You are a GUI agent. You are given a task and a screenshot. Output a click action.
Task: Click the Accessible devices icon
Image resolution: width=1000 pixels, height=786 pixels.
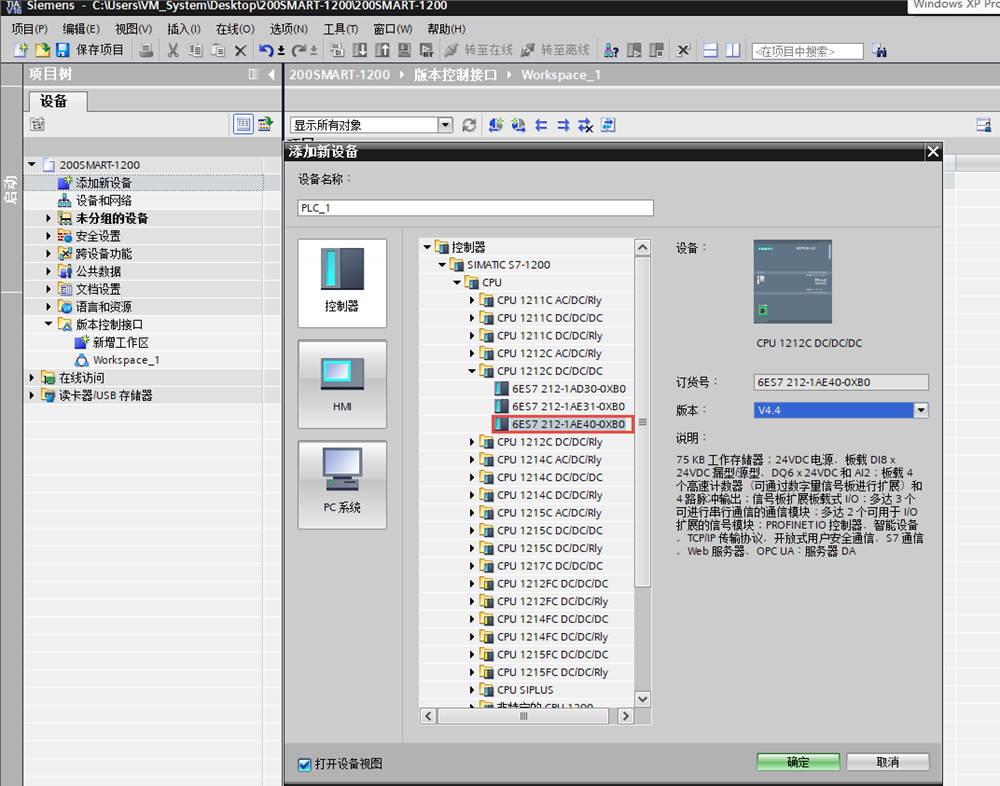point(611,50)
